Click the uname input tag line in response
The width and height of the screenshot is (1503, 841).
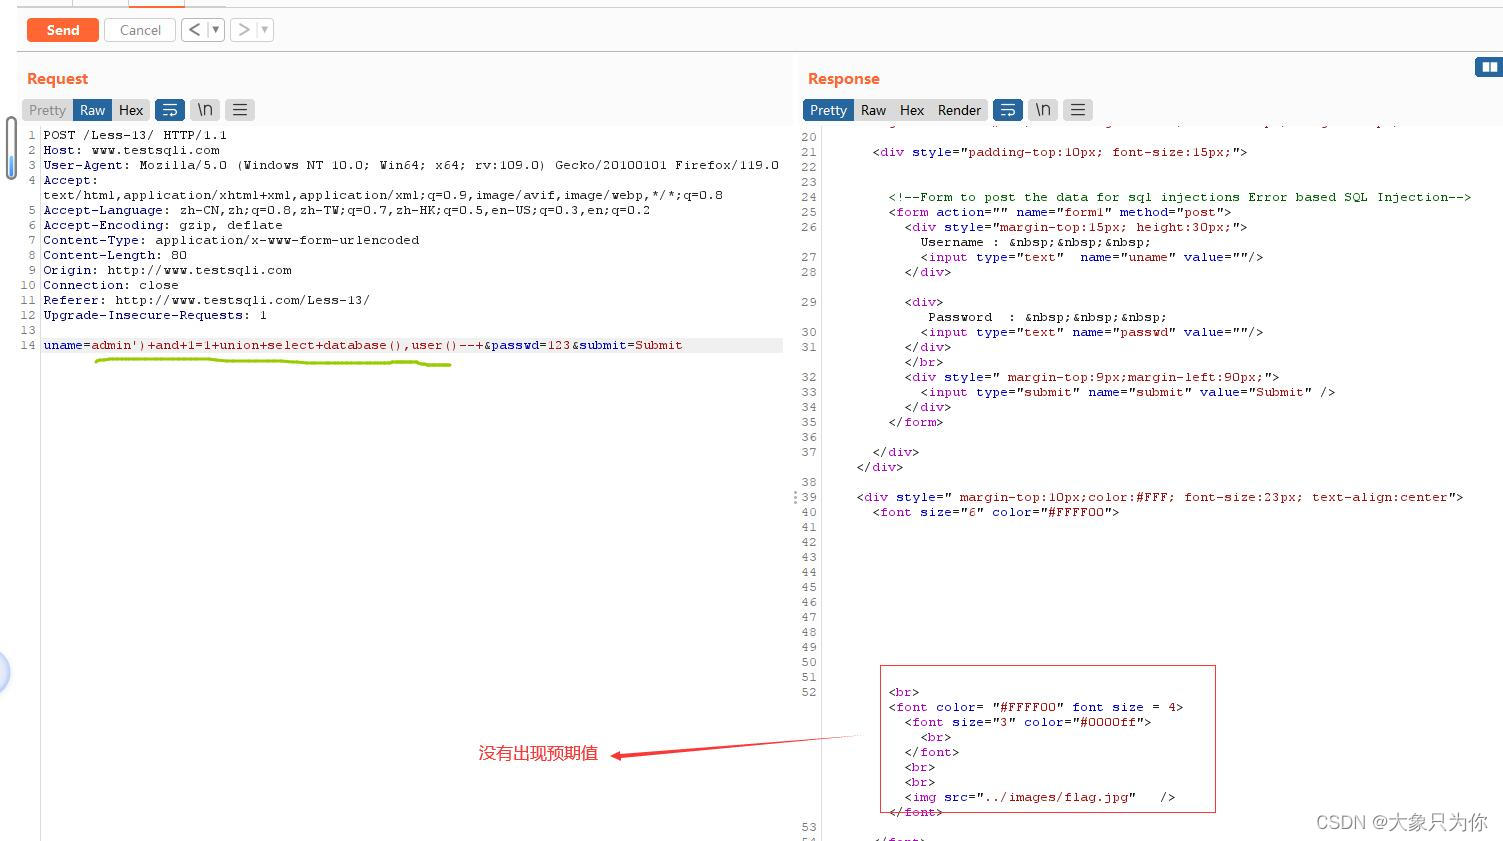click(1092, 257)
